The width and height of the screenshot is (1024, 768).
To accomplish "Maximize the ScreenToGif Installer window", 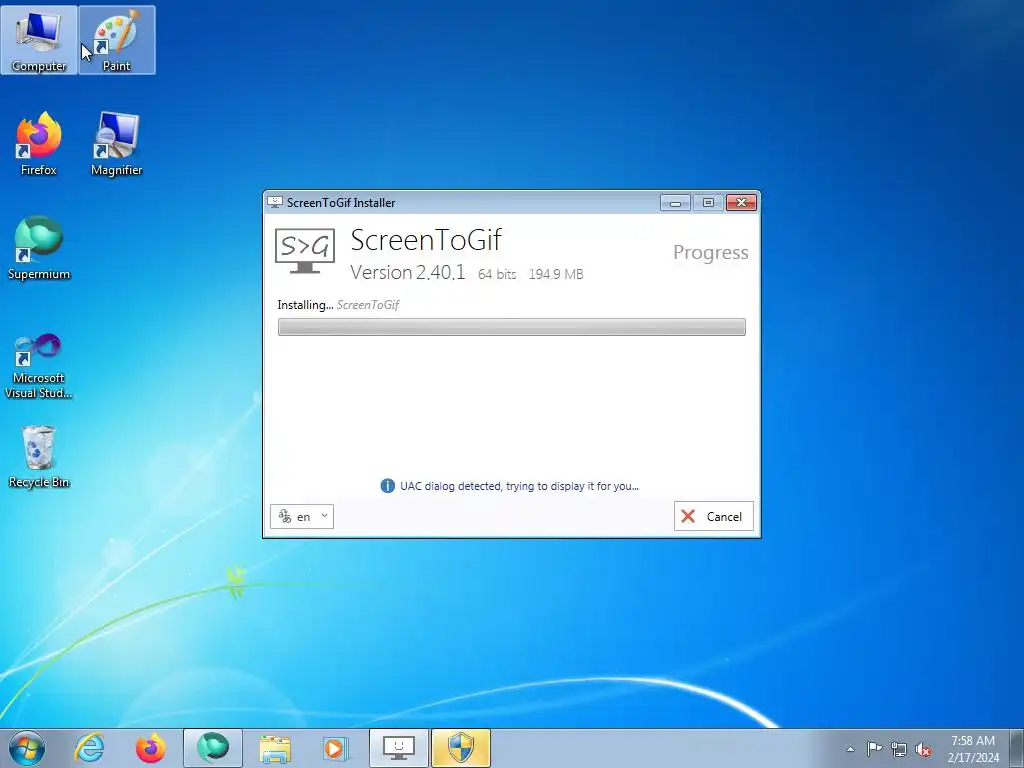I will tap(708, 203).
